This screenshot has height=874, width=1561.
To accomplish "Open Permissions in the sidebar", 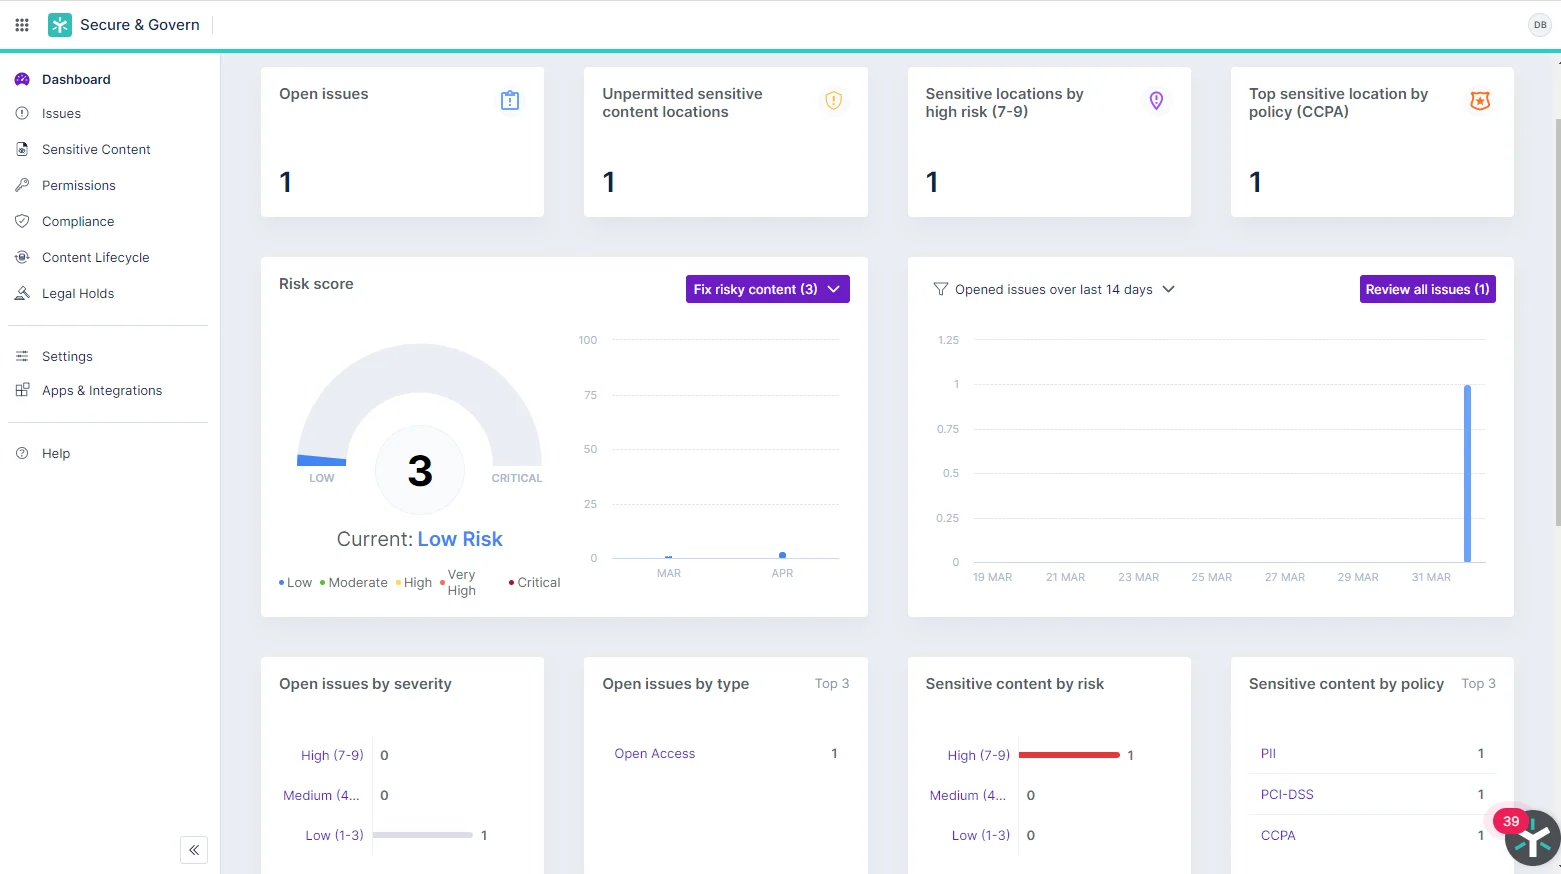I will click(79, 185).
